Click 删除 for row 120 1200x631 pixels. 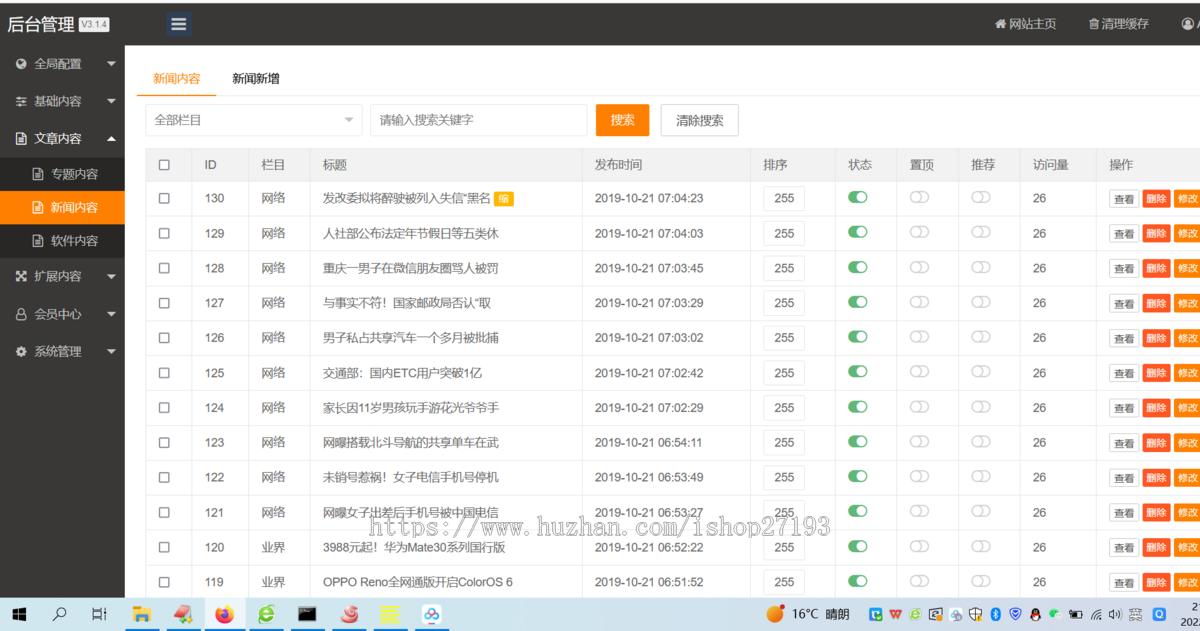pos(1156,548)
